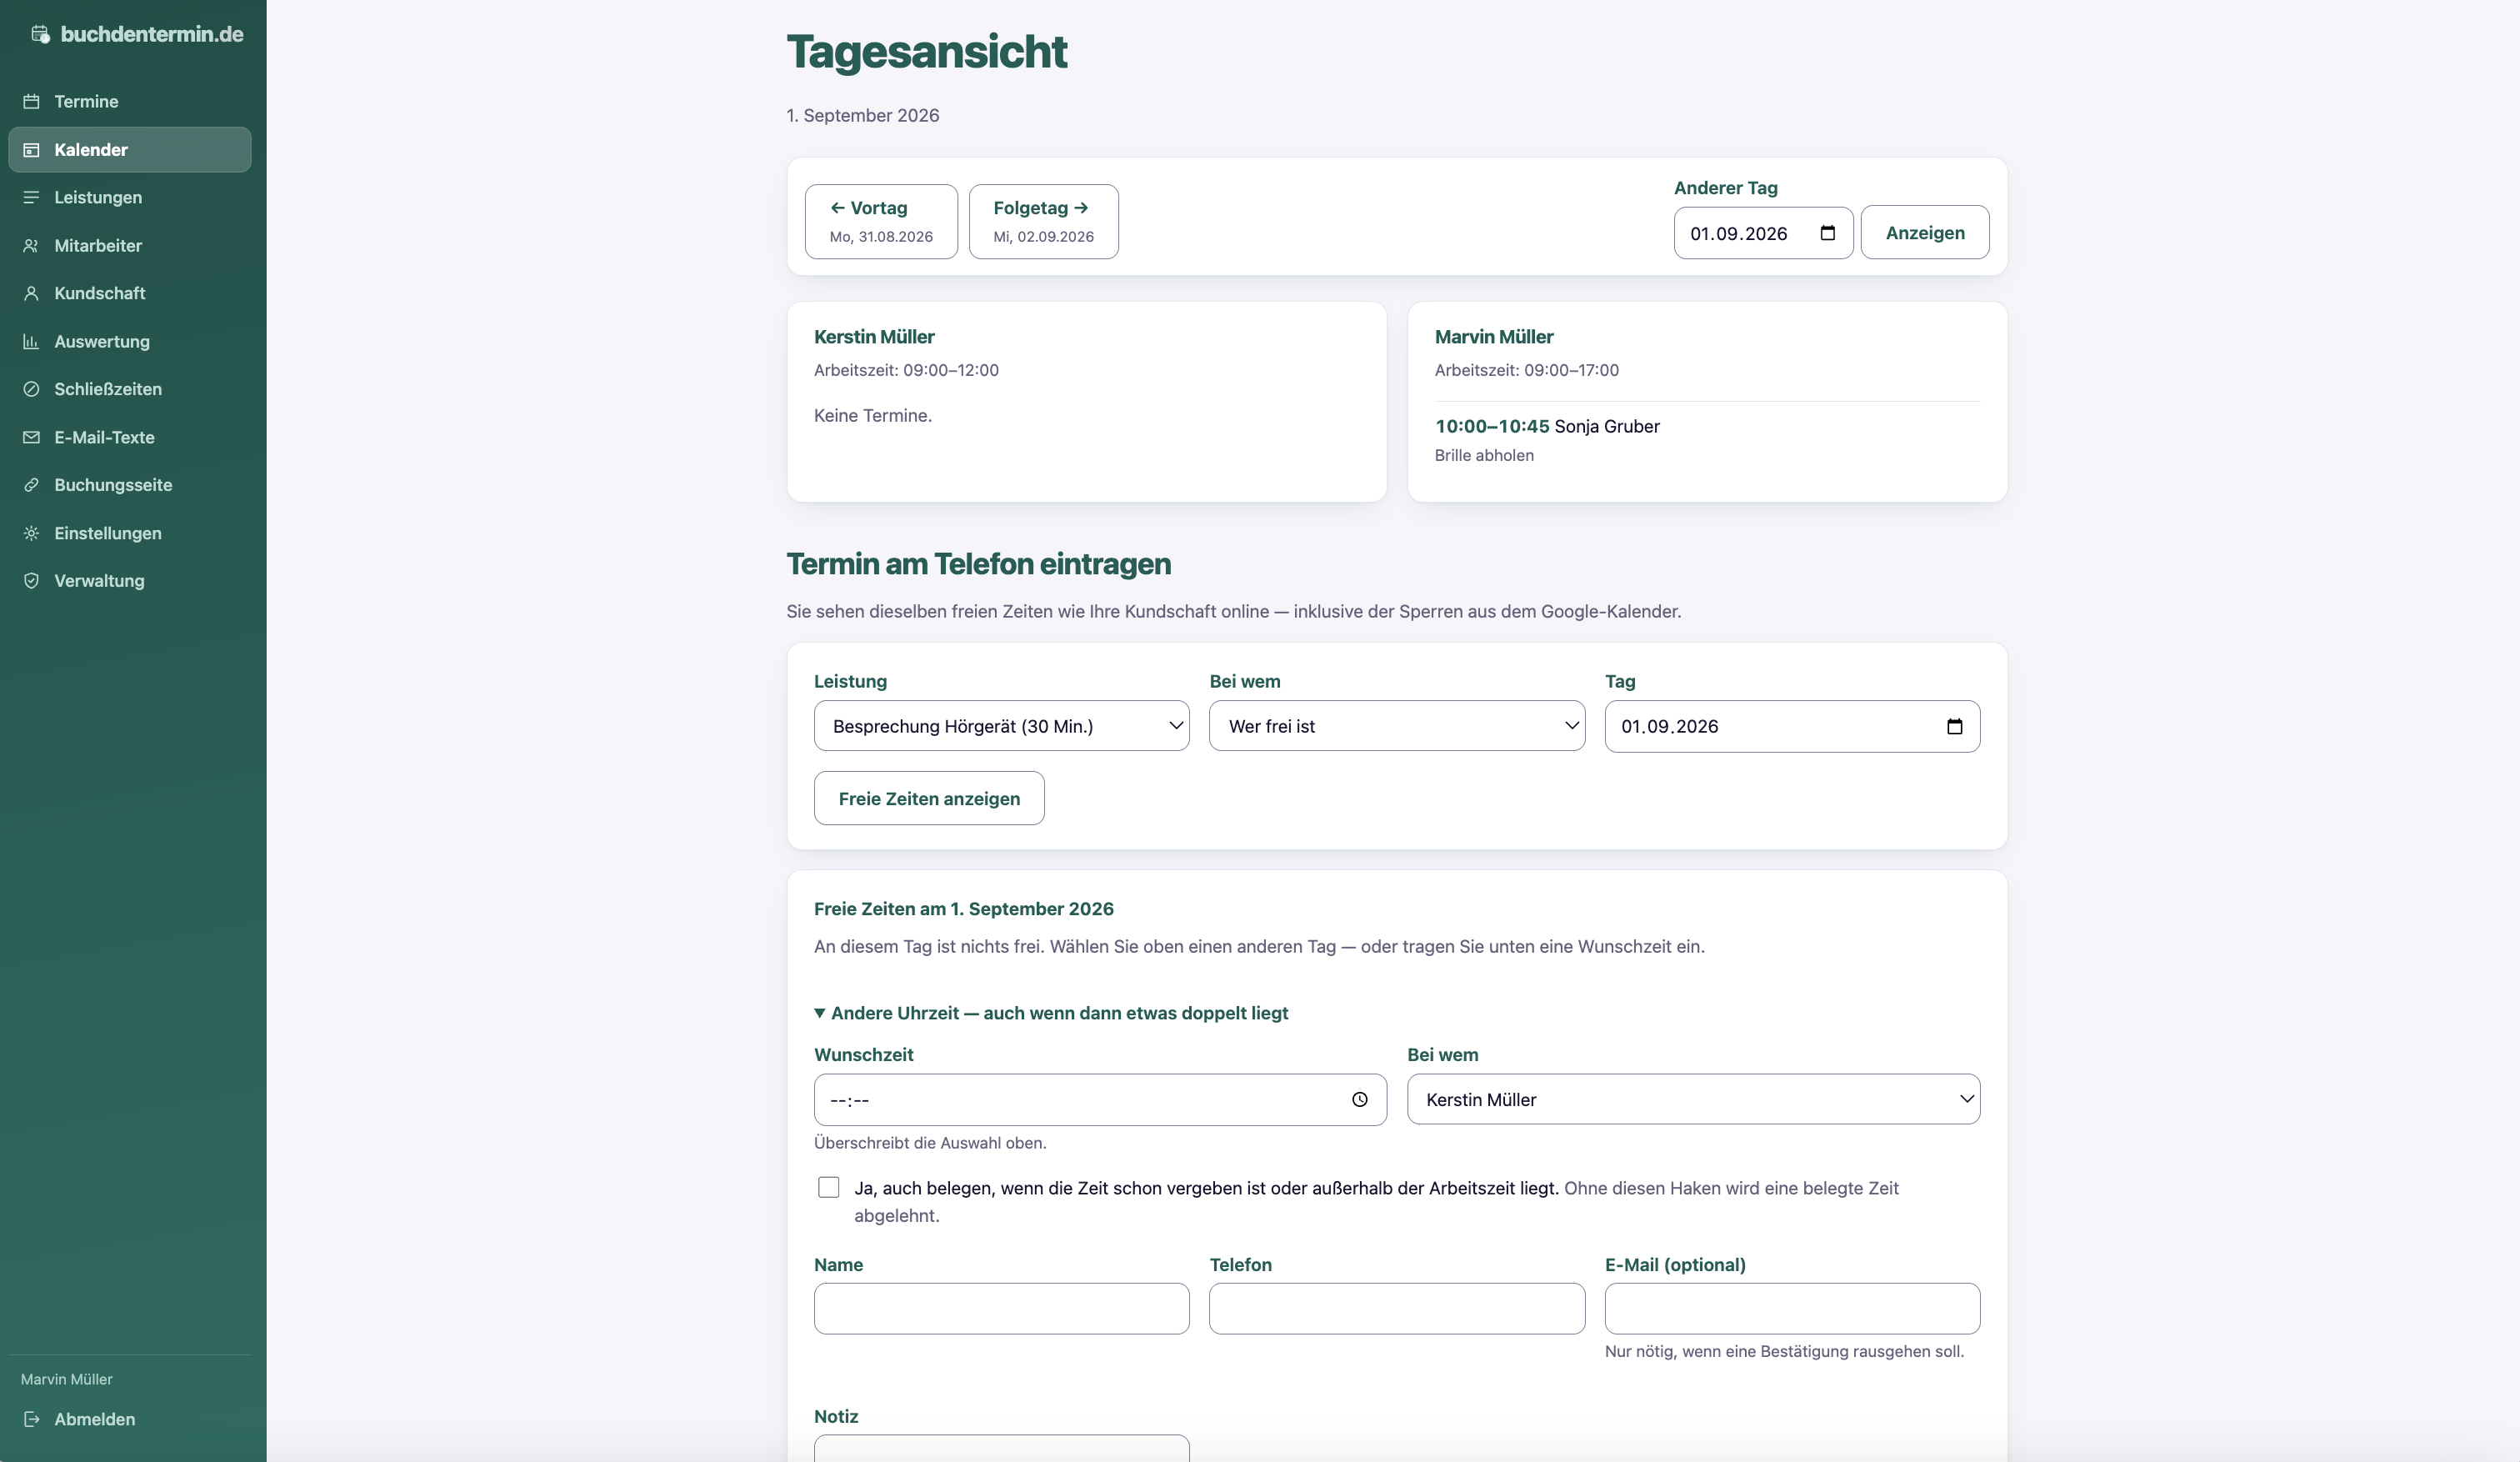Click the E-Mail-Texte envelope icon
The height and width of the screenshot is (1462, 2520).
point(31,437)
